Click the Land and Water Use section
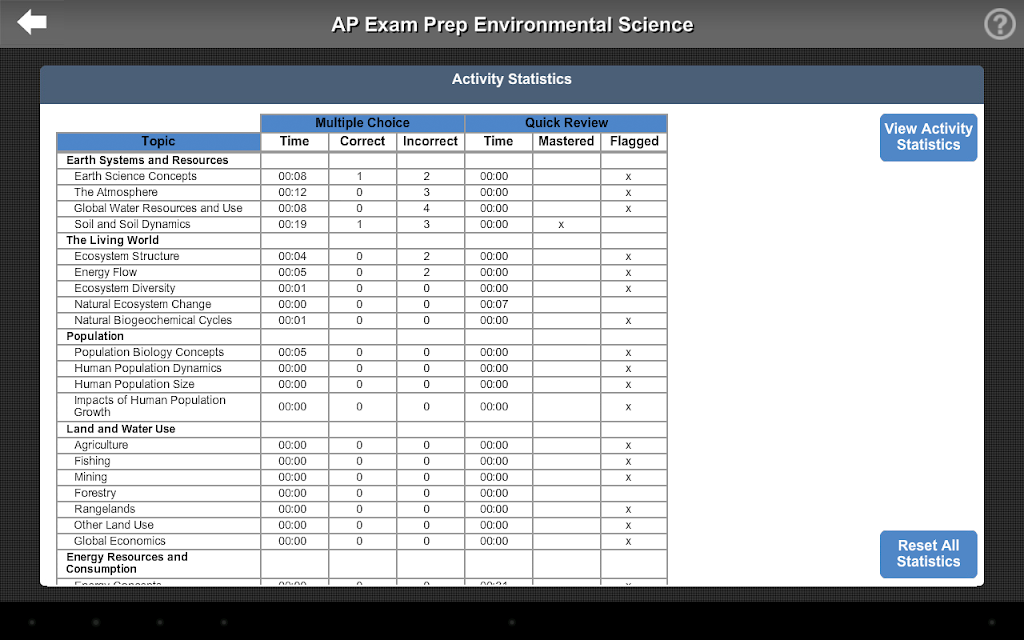The image size is (1024, 640). [121, 429]
